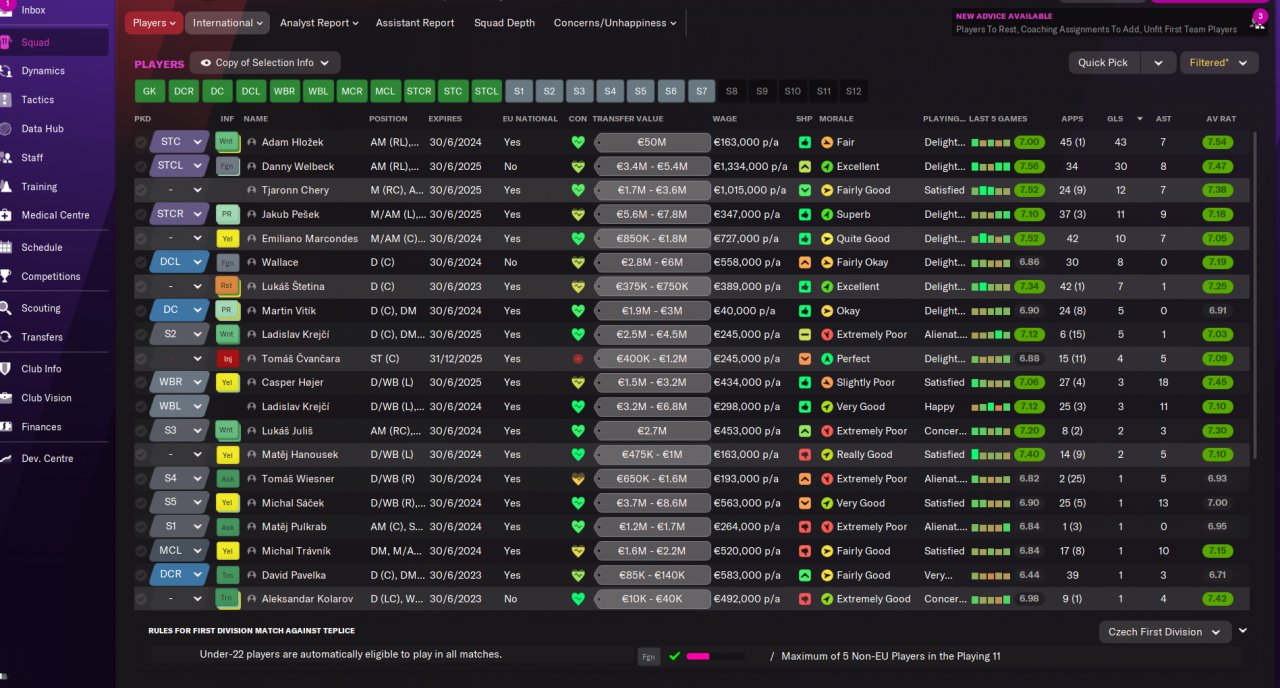Viewport: 1280px width, 688px height.
Task: Open the Players dropdown menu
Action: click(153, 23)
